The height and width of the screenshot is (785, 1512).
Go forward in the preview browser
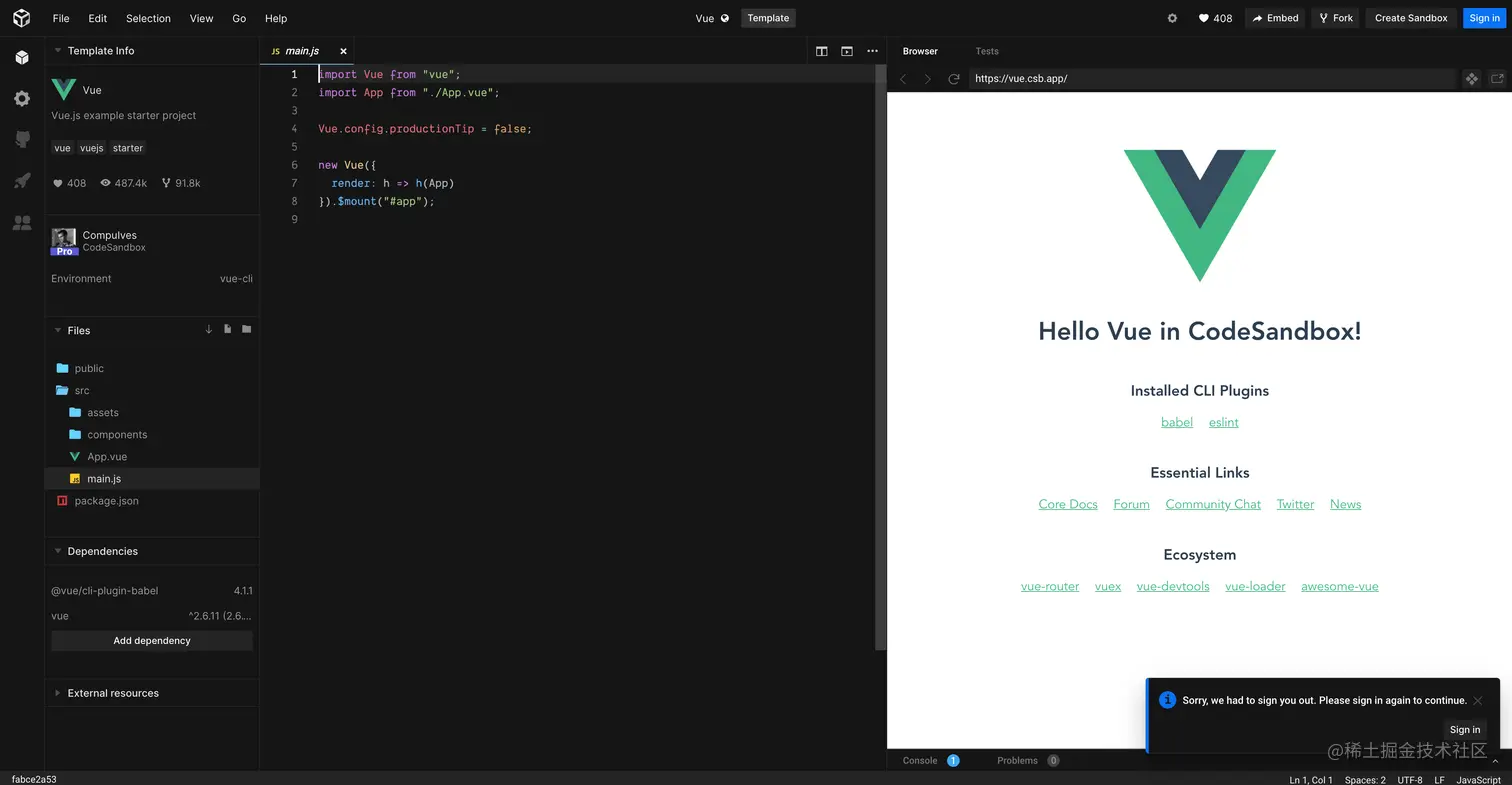pyautogui.click(x=927, y=79)
